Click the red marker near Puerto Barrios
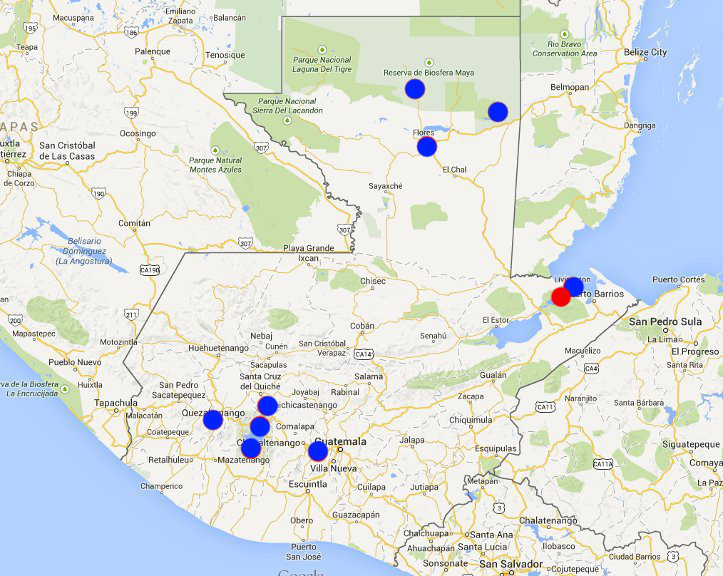Image resolution: width=723 pixels, height=576 pixels. (x=561, y=296)
